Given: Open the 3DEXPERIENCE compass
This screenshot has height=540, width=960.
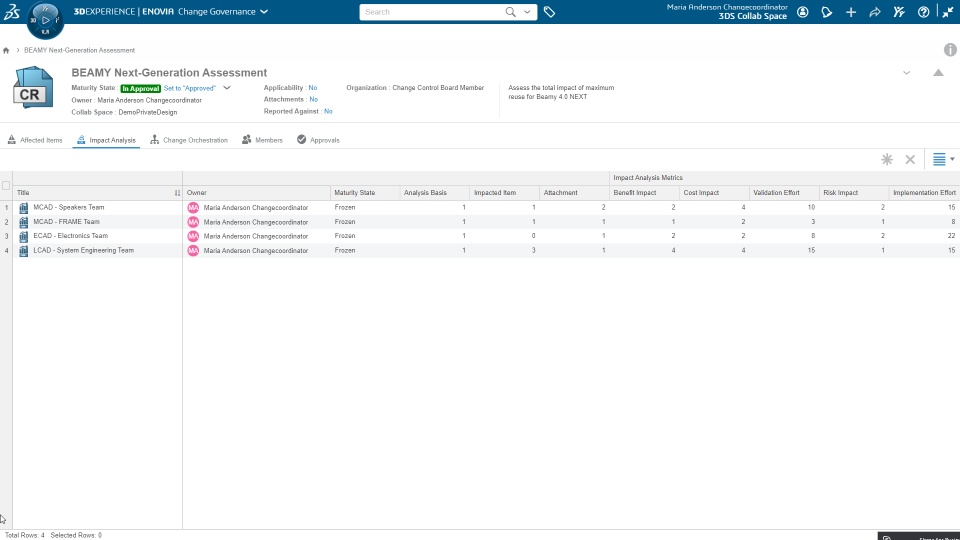Looking at the screenshot, I should (45, 20).
